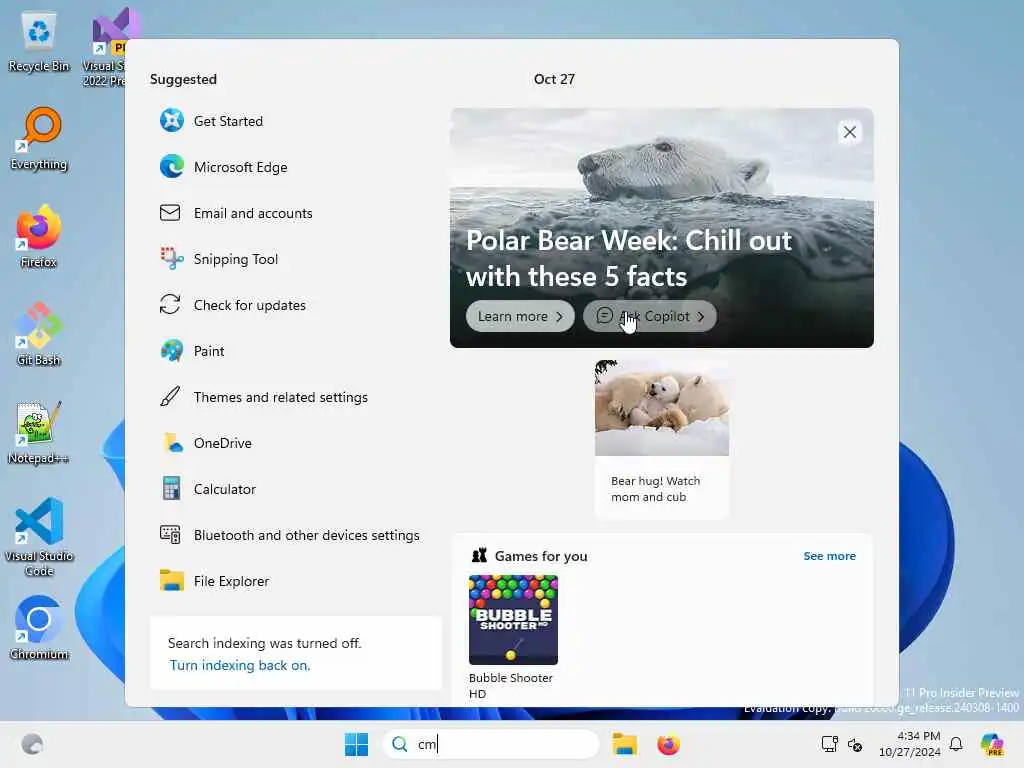
Task: Select Visual Studio Code desktop shortcut
Action: (x=39, y=537)
